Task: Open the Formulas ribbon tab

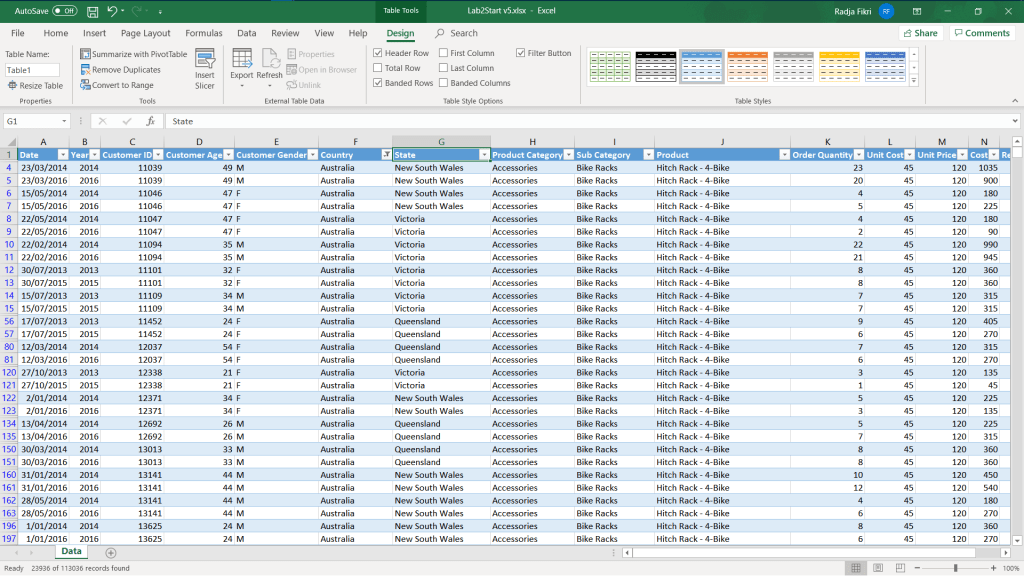Action: [x=204, y=33]
